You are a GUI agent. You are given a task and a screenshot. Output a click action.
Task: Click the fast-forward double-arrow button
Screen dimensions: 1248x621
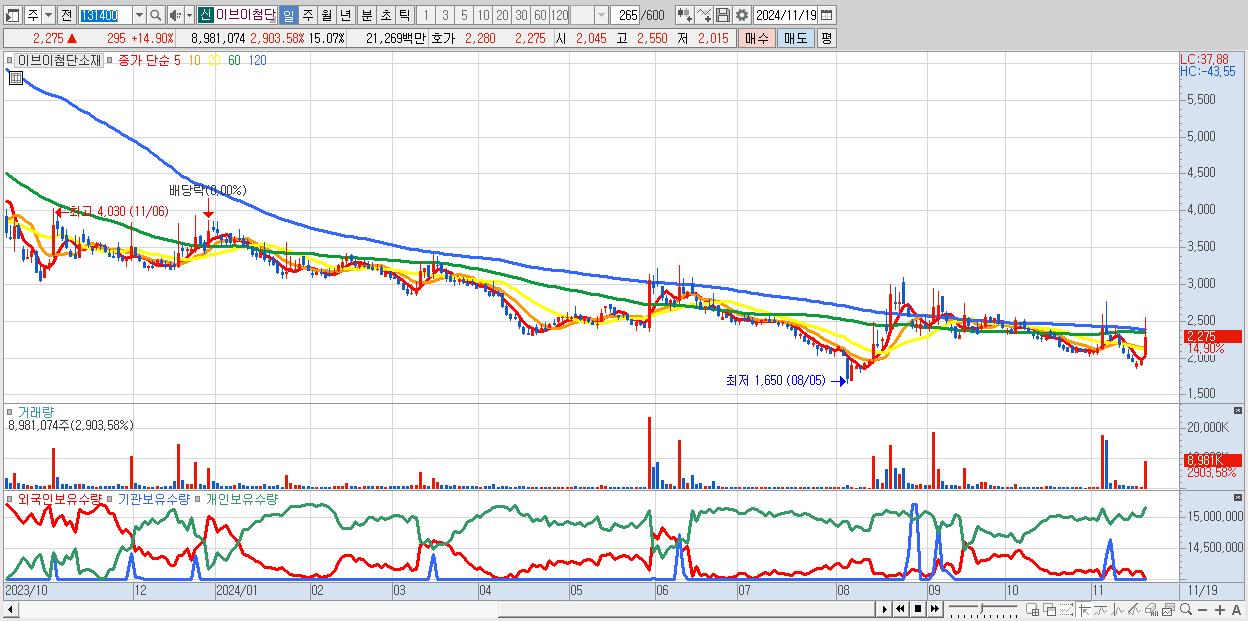(x=935, y=609)
